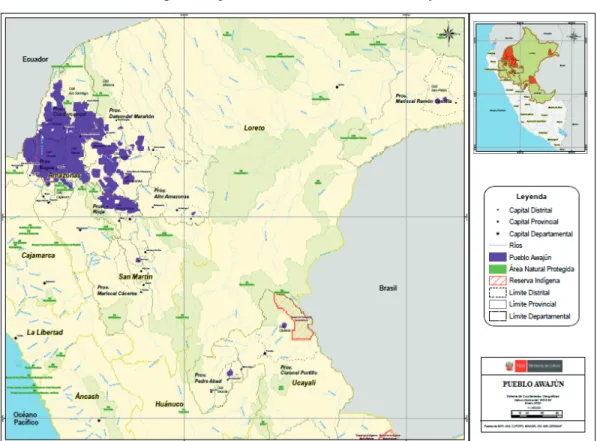Click the 'Capital Distrital' legend label
The width and height of the screenshot is (597, 441).
tap(530, 210)
